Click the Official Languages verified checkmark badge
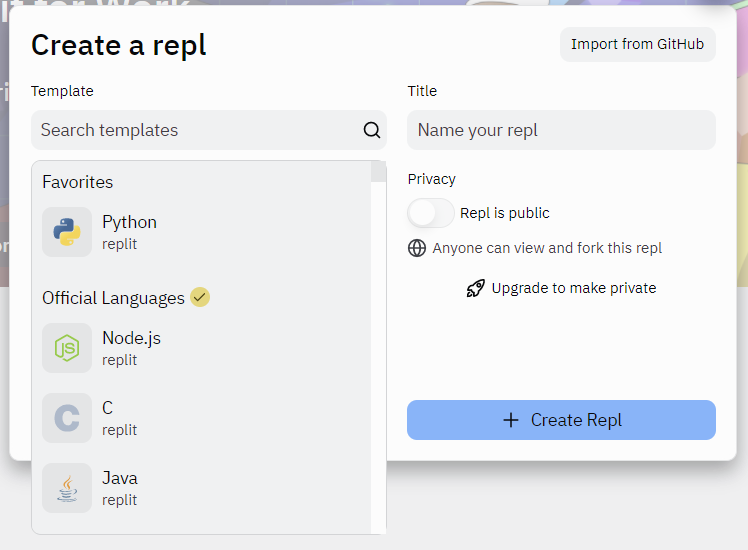The height and width of the screenshot is (550, 748). click(x=200, y=297)
